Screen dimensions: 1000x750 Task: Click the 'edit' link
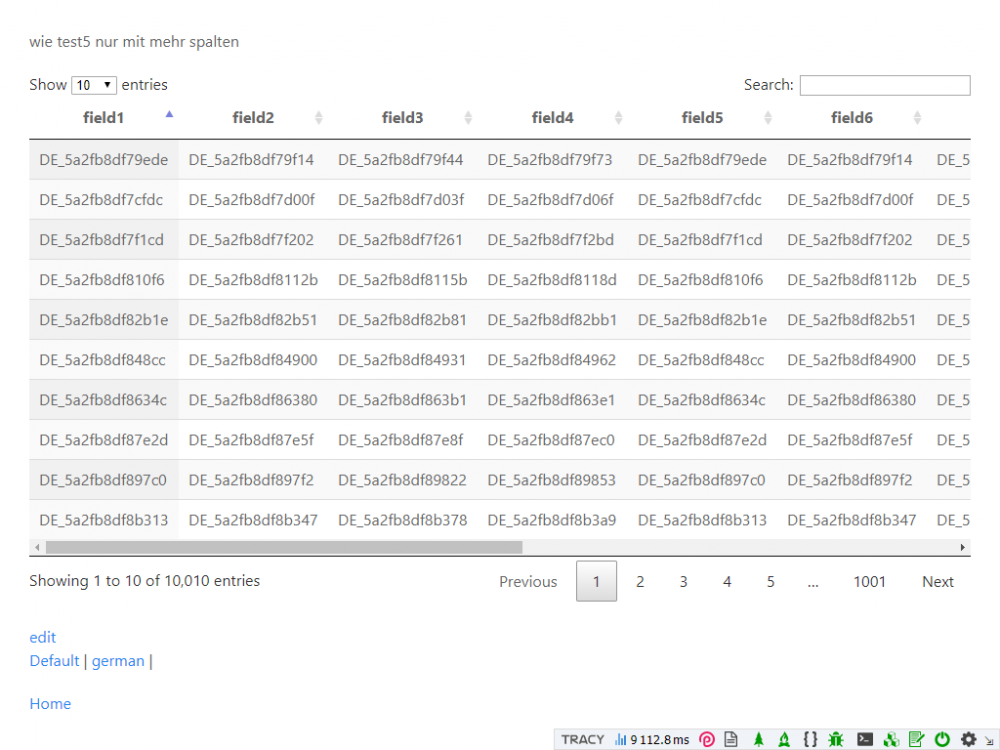(42, 637)
